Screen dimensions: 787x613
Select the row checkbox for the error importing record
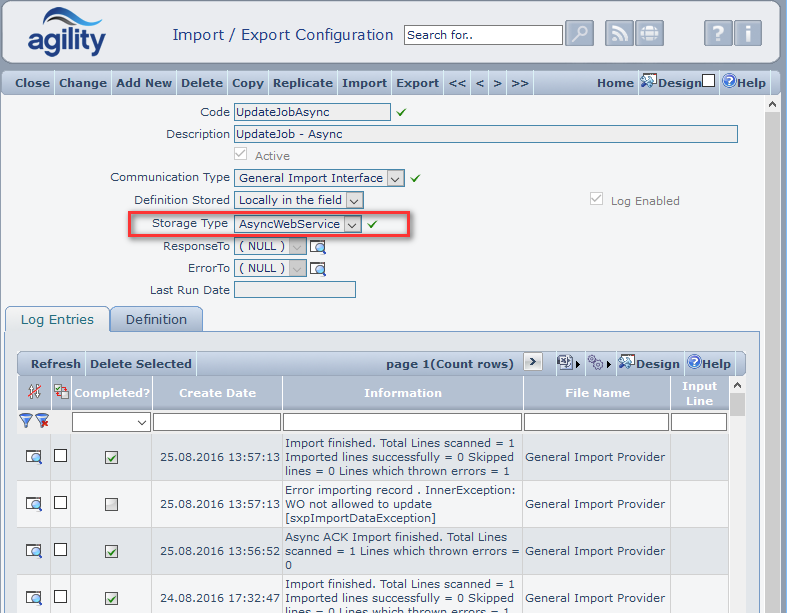click(x=60, y=503)
